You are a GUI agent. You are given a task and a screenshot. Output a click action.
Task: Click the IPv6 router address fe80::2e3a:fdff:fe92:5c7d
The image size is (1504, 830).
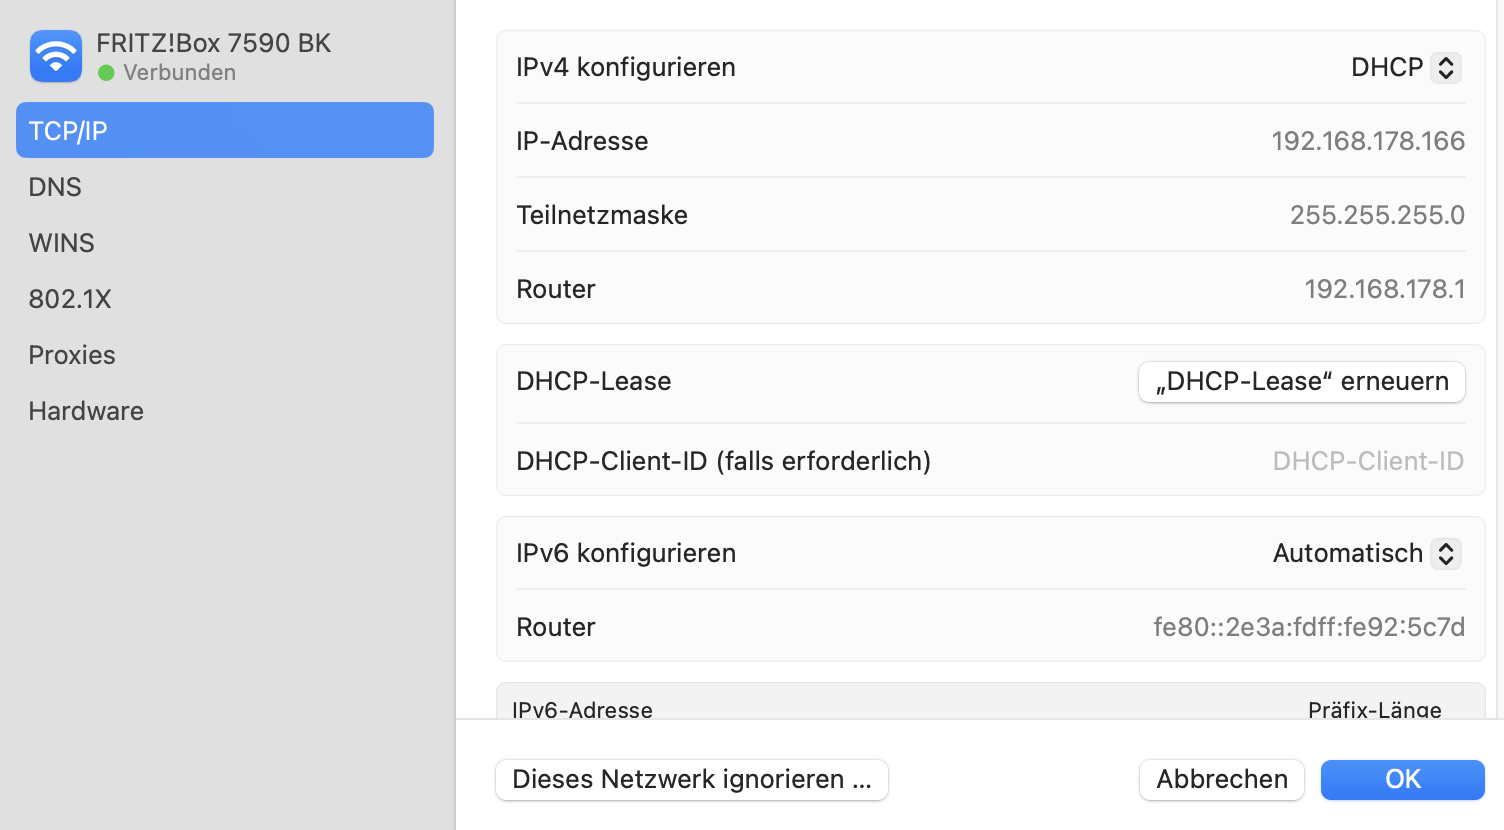point(1308,627)
